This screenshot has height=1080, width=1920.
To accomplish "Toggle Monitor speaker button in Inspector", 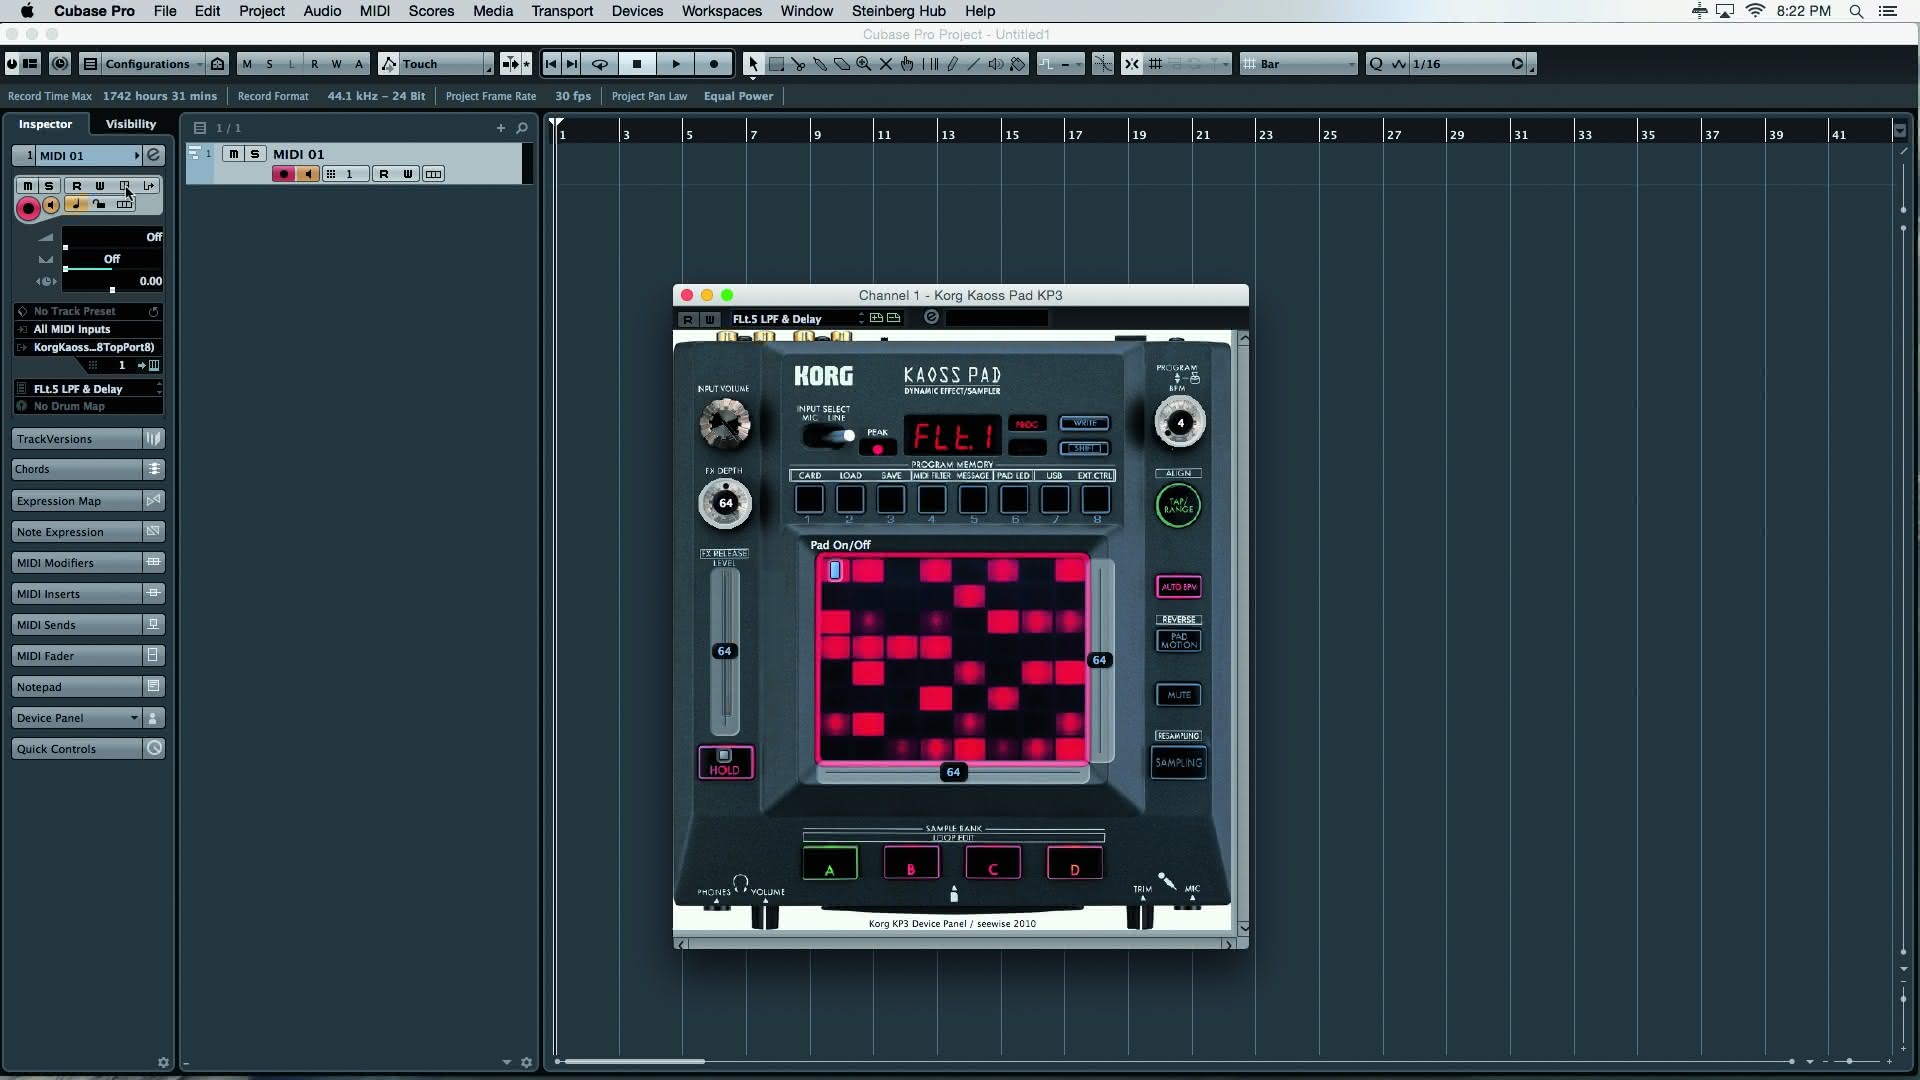I will (x=51, y=205).
